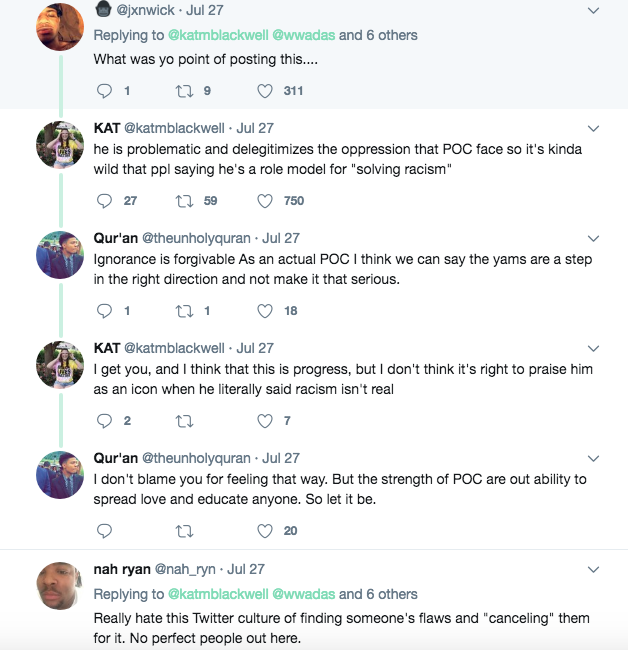
Task: Open dropdown for Qur'an's 'Ignorance is forgivable' tweet
Action: click(x=593, y=239)
